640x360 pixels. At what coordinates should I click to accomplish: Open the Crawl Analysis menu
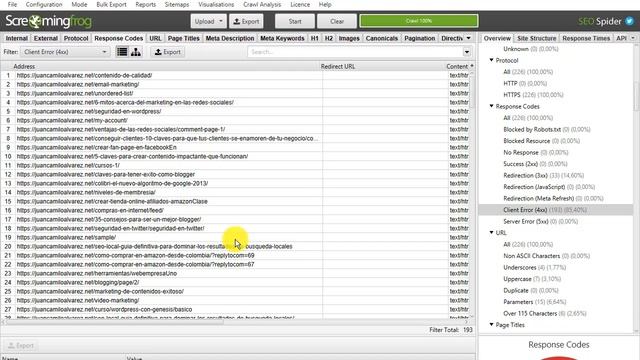click(262, 4)
